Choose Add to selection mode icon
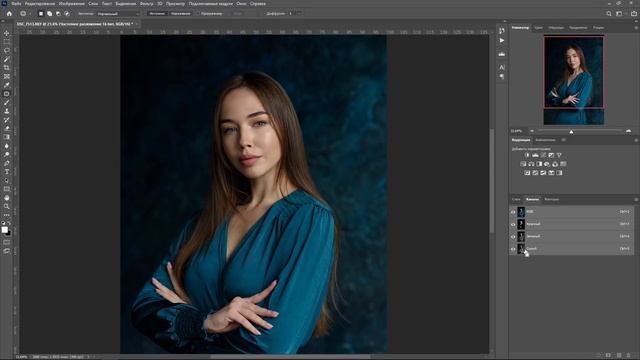 pyautogui.click(x=49, y=13)
